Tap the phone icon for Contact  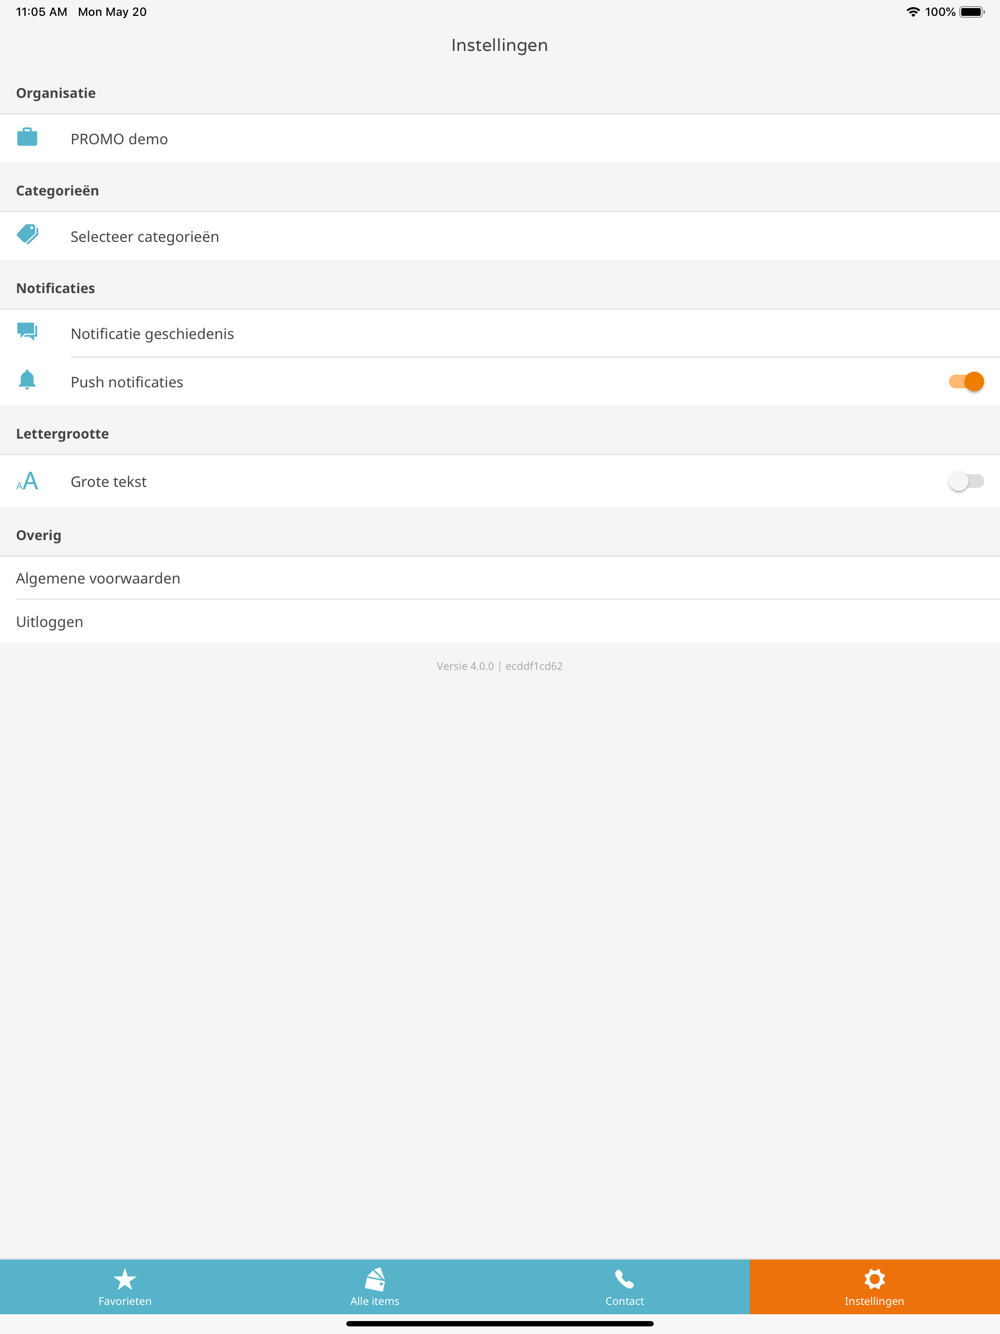(624, 1279)
